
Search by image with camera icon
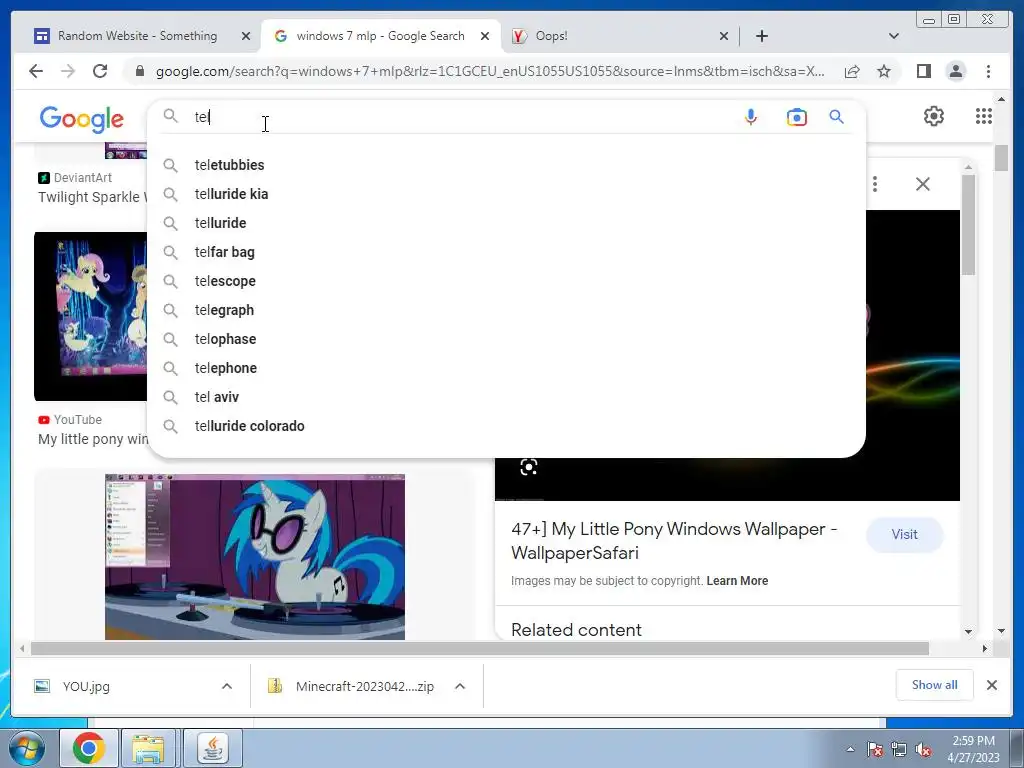[797, 118]
